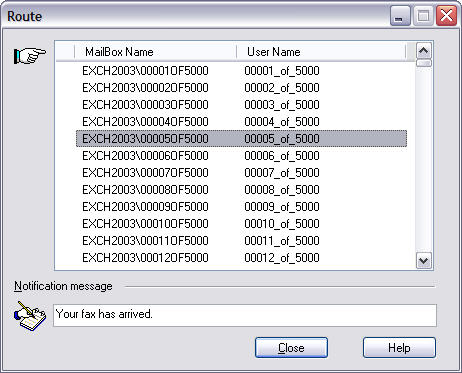Select mailbox EXCH2003\00012OF5000
Viewport: 462px width, 373px height.
point(145,258)
